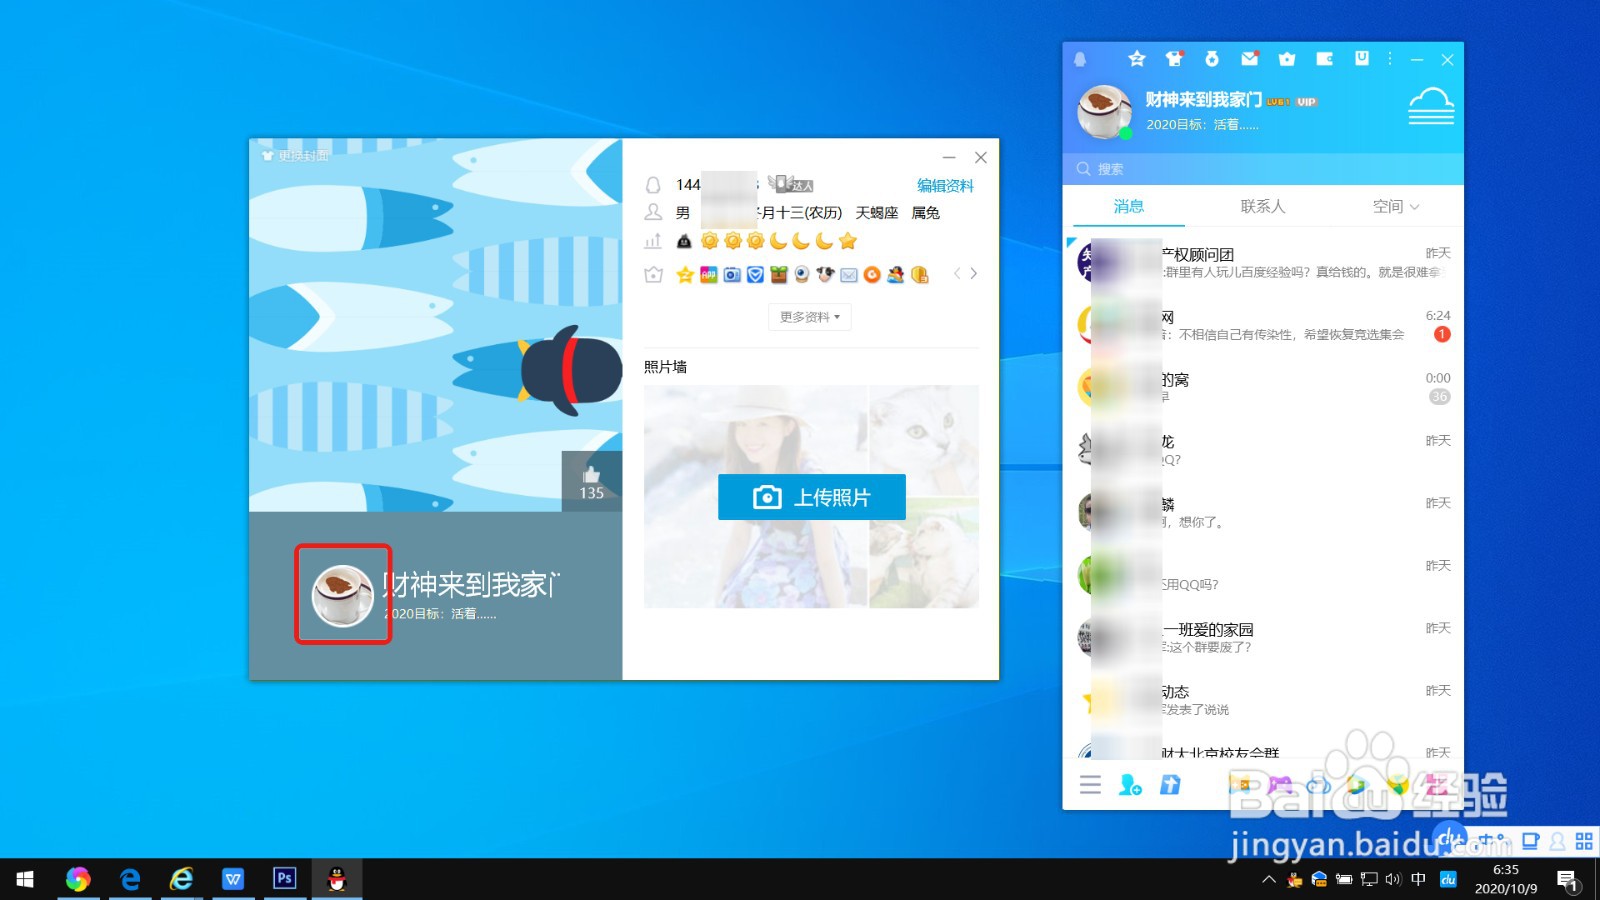This screenshot has width=1600, height=900.
Task: Open the main menu hamburger icon
Action: (x=1090, y=786)
